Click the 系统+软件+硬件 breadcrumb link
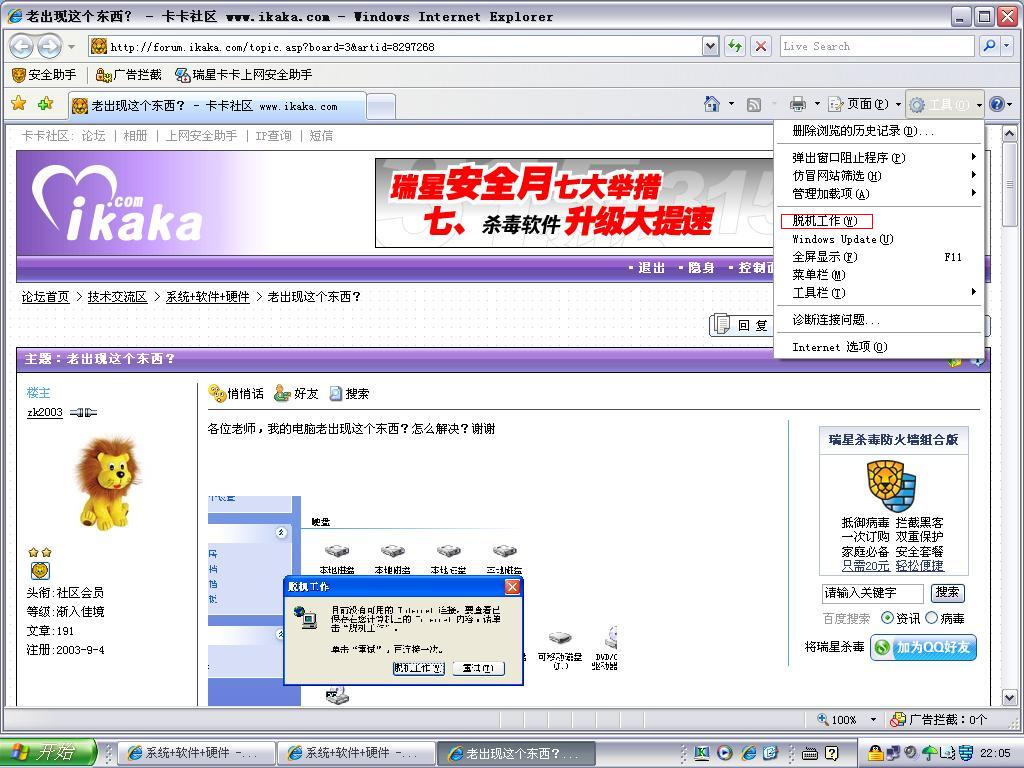This screenshot has height=768, width=1024. coord(207,296)
